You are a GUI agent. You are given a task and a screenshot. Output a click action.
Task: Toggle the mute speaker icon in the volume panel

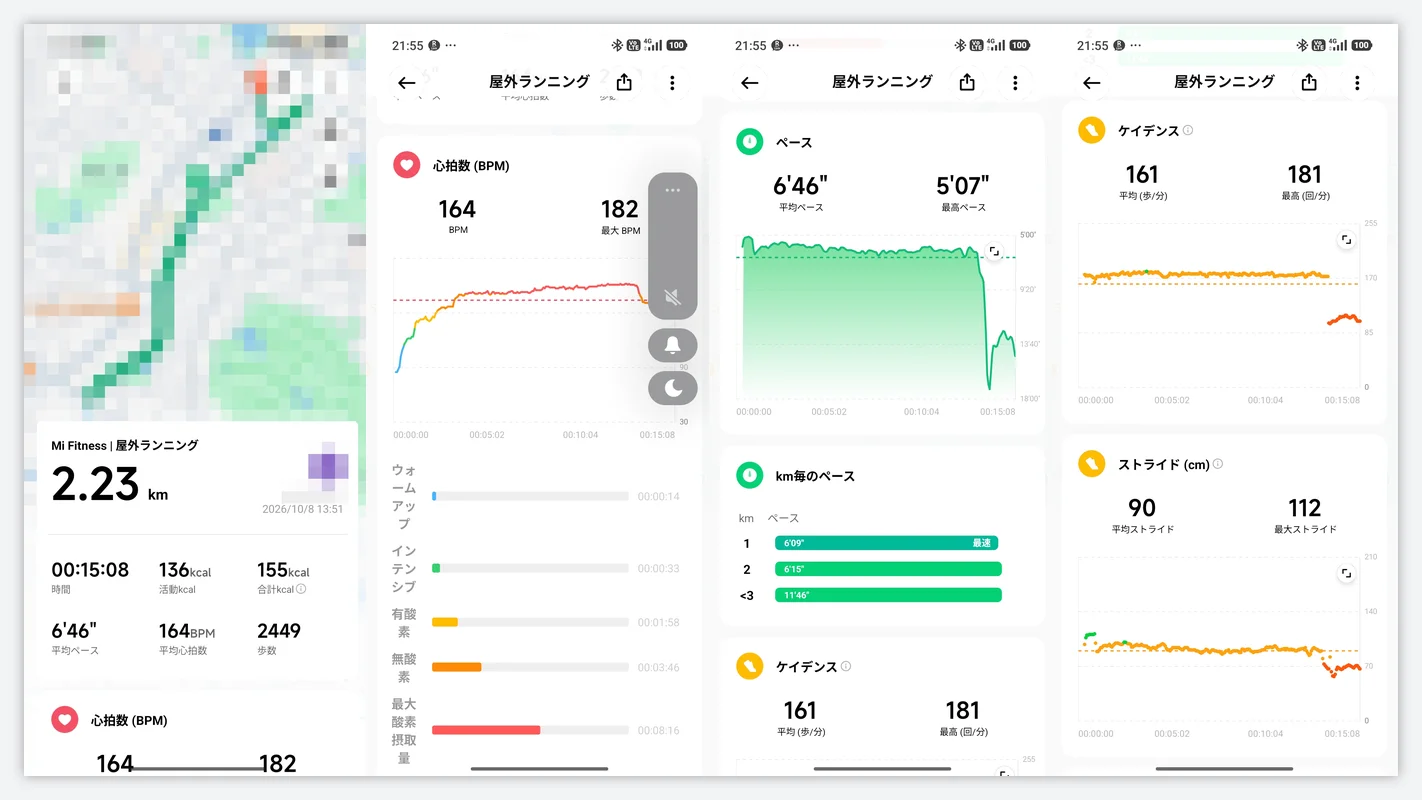point(673,297)
